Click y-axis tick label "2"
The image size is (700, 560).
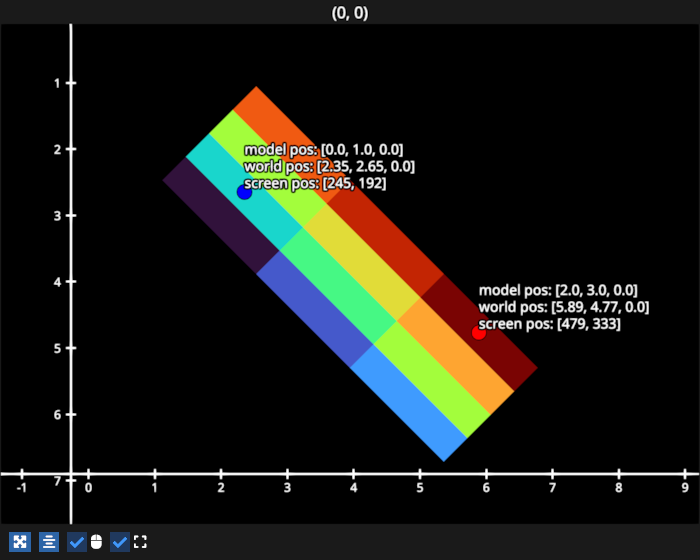(58, 150)
